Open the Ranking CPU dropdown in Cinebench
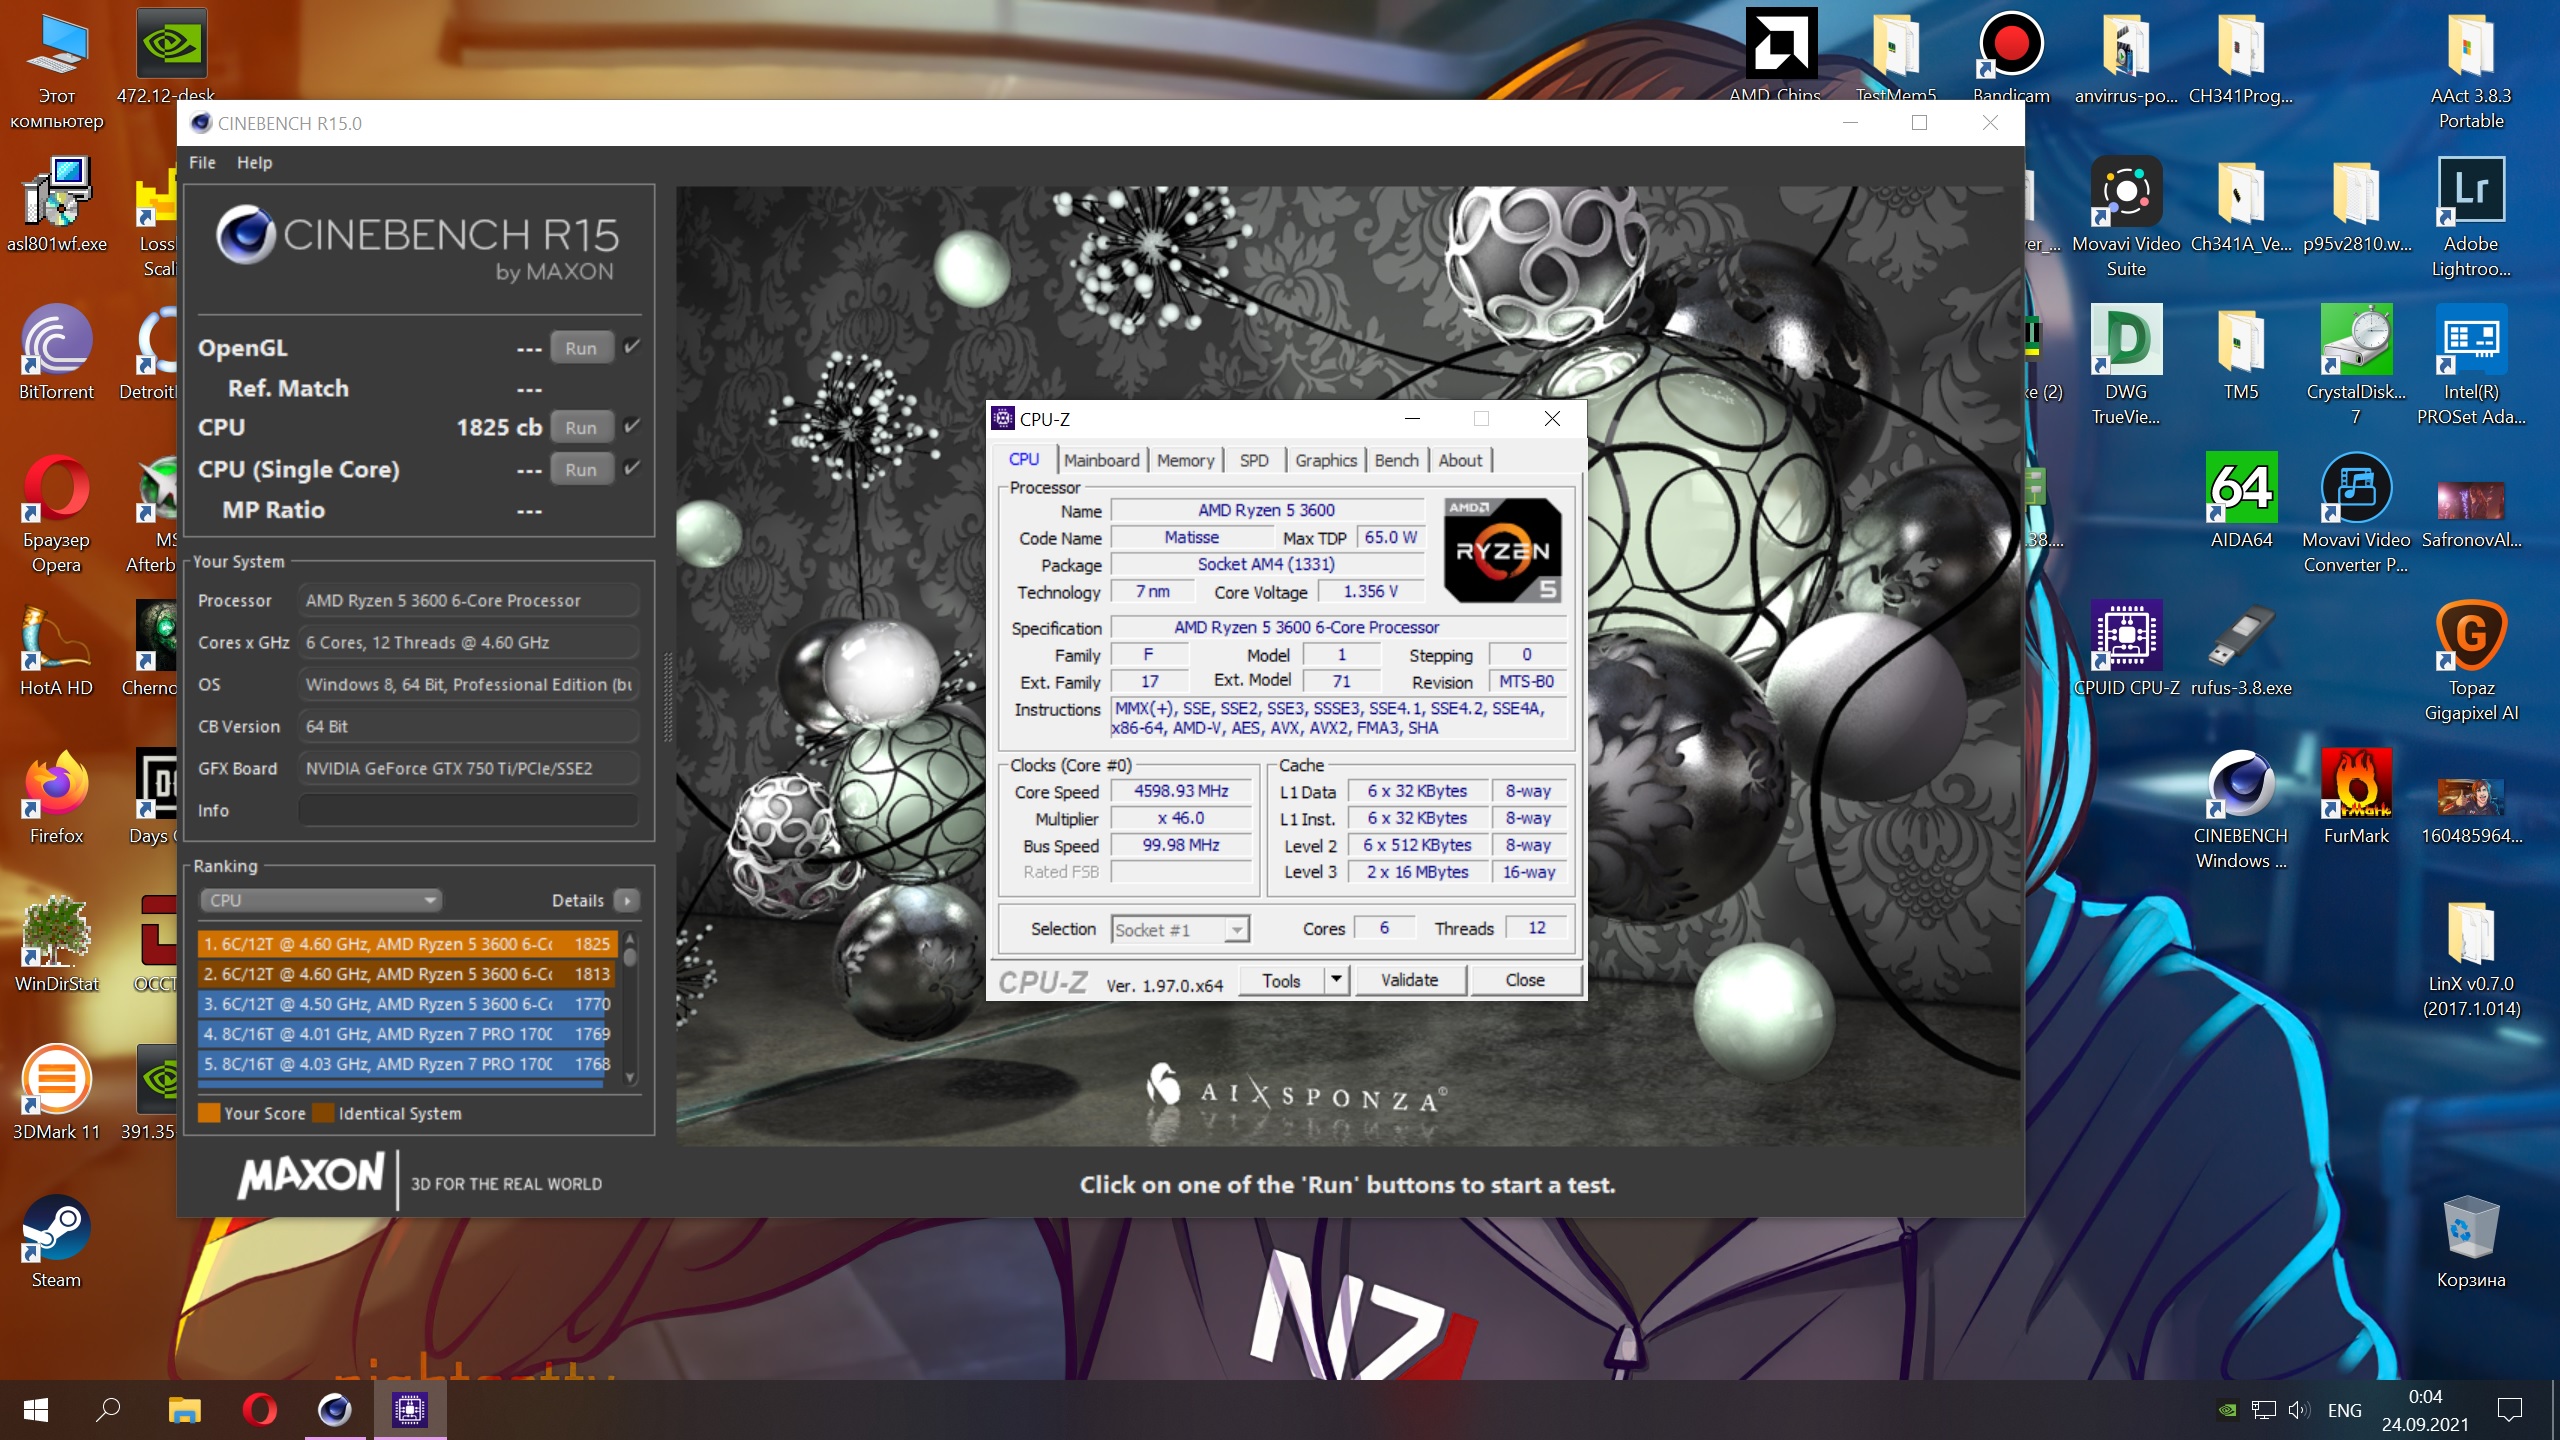Image resolution: width=2560 pixels, height=1440 pixels. (321, 900)
